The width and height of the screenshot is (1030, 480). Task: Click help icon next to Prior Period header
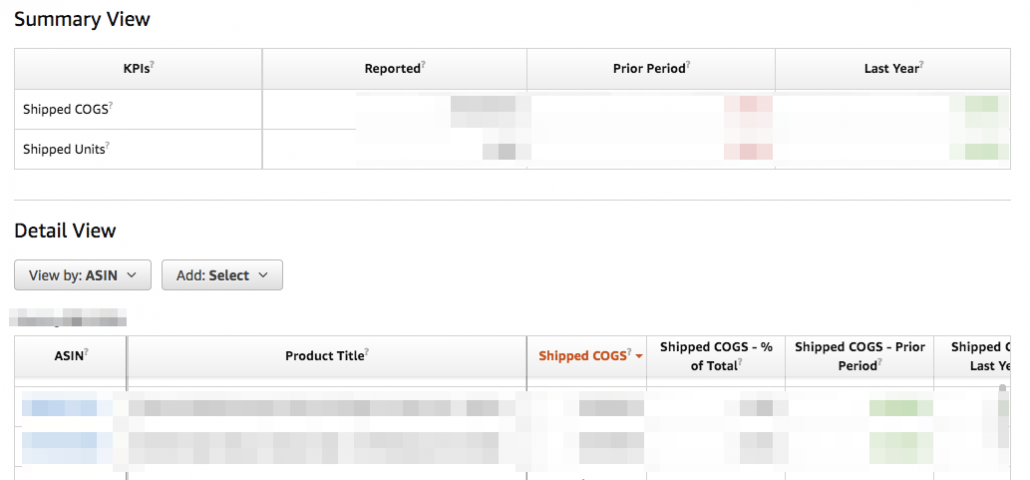[x=688, y=65]
